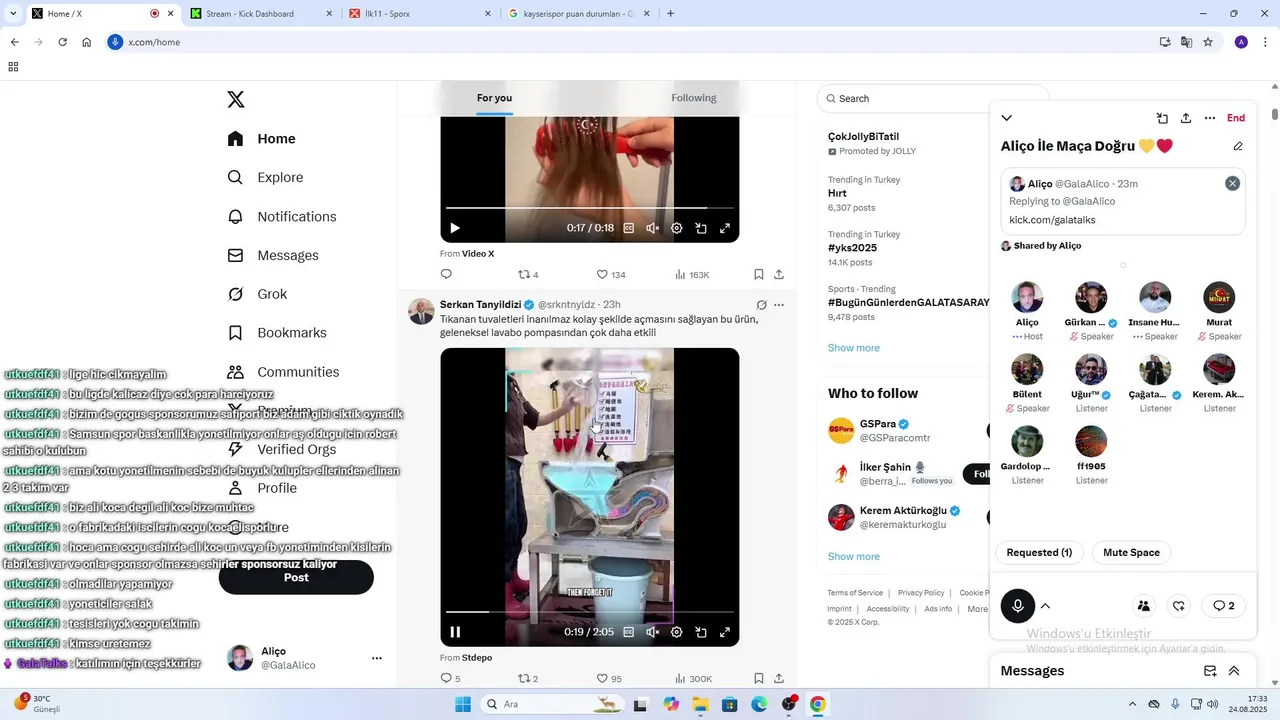Select the For you tab

[x=494, y=98]
